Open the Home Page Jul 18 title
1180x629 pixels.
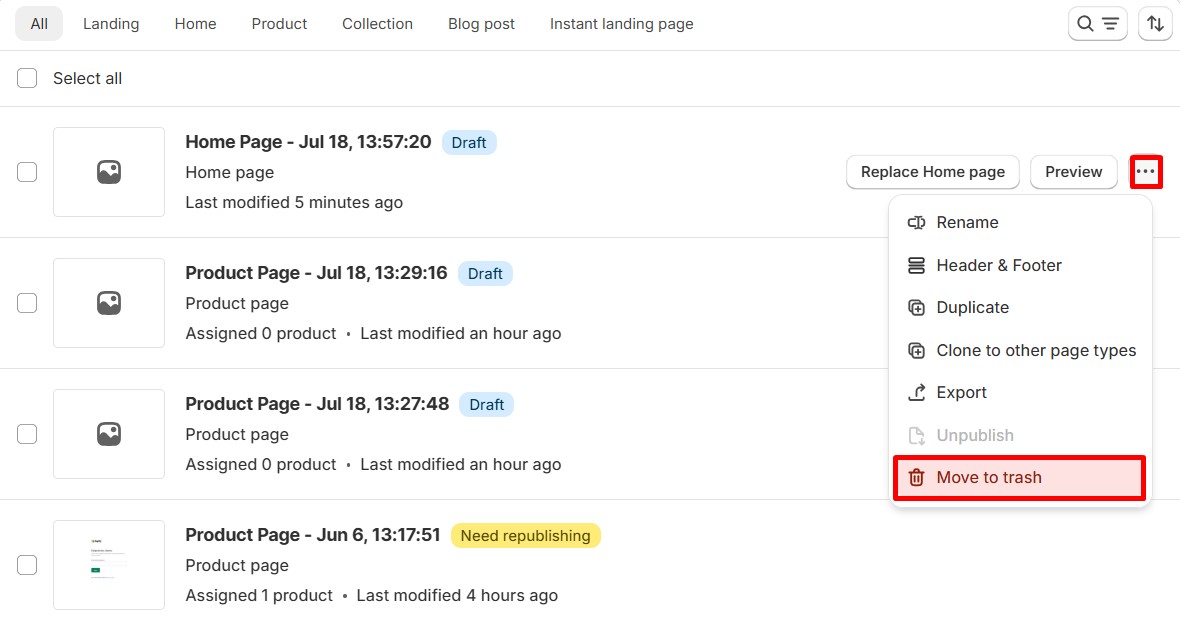click(x=308, y=142)
